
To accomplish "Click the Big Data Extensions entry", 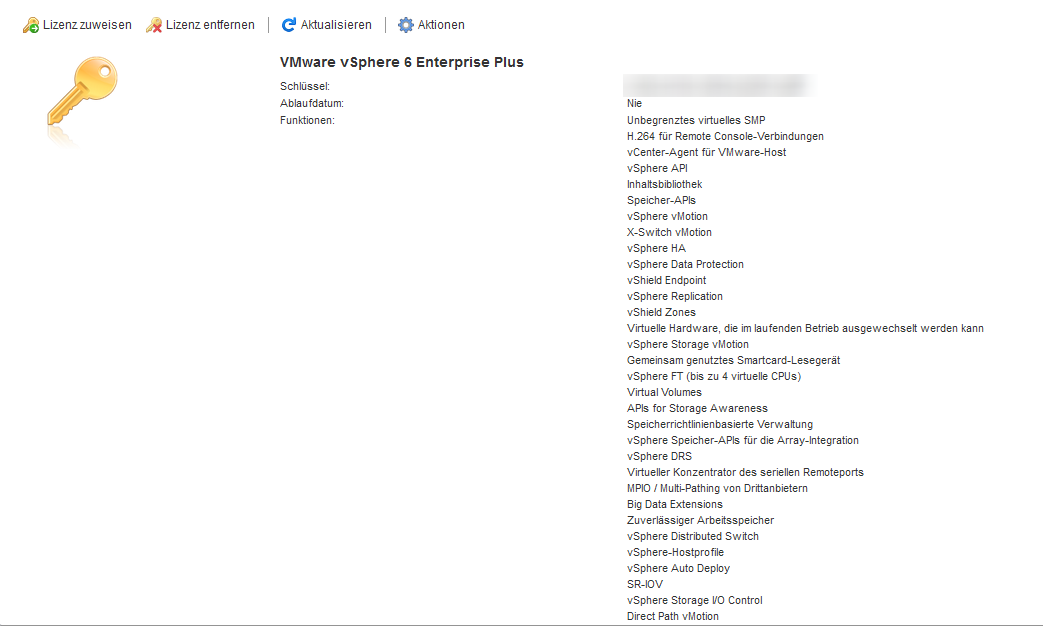I will [x=674, y=504].
